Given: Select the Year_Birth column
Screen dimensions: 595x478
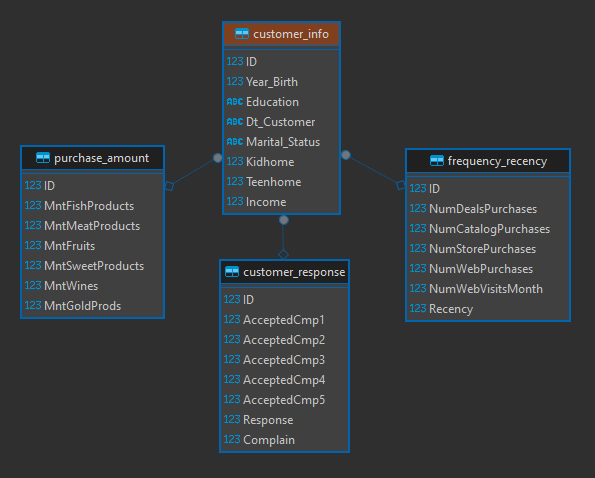Looking at the screenshot, I should click(x=282, y=82).
